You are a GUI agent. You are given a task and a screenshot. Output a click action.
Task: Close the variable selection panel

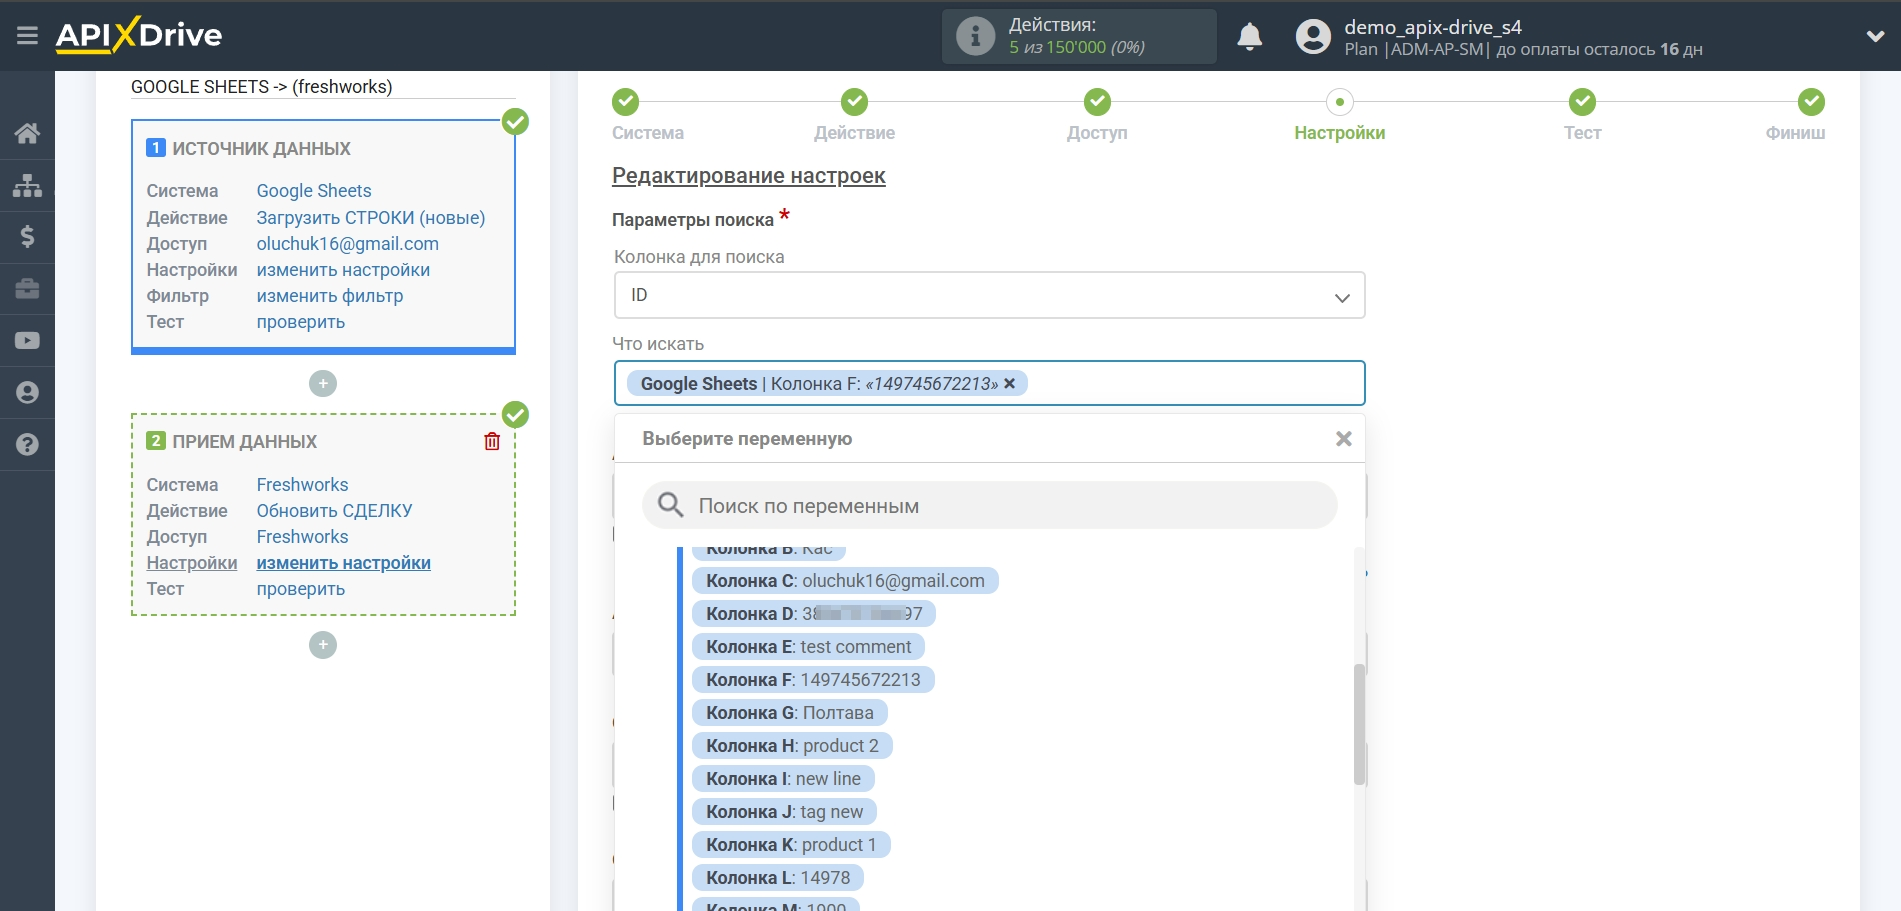point(1343,439)
